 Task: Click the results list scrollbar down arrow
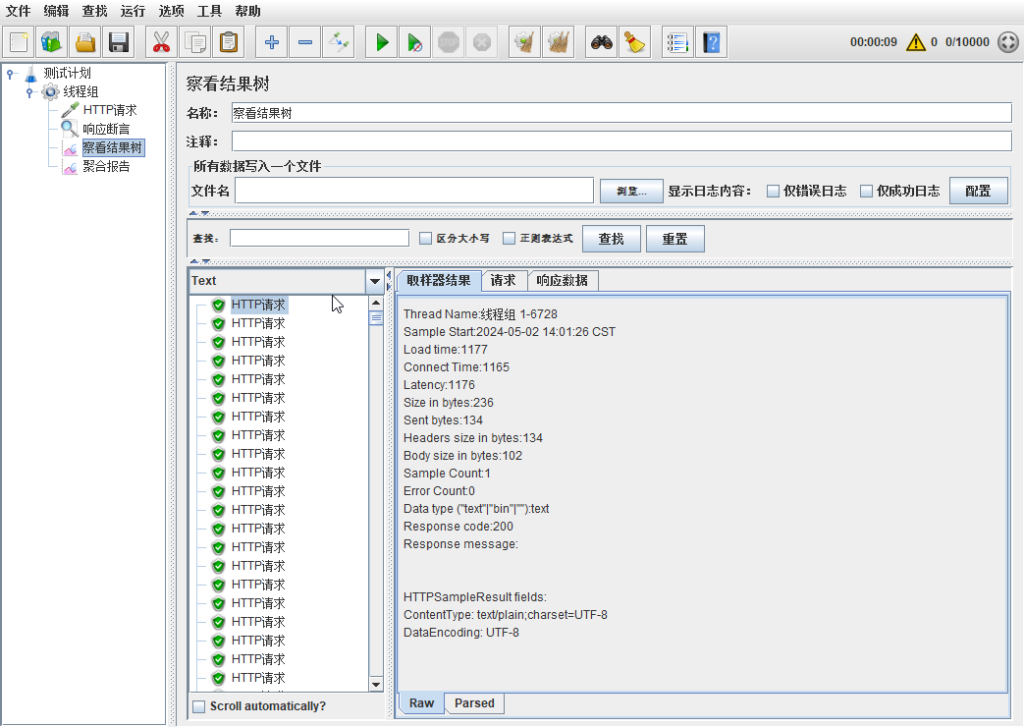[x=376, y=685]
